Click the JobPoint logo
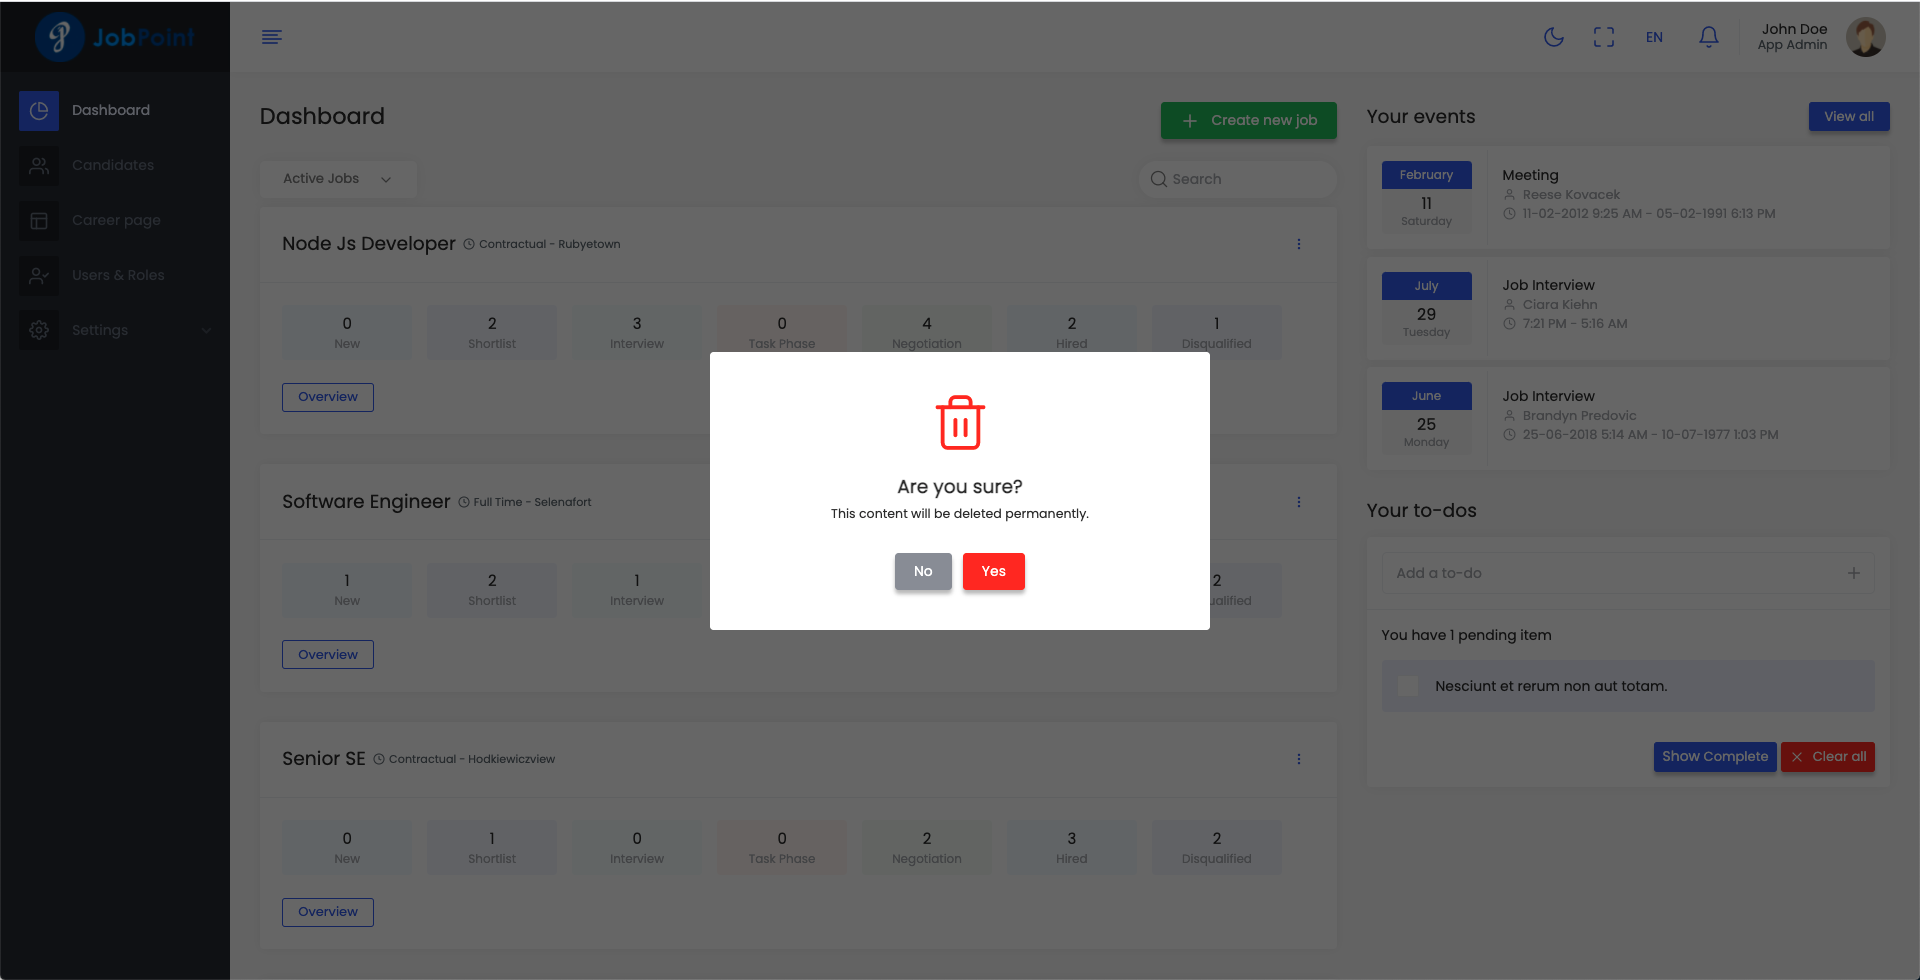This screenshot has height=980, width=1920. pyautogui.click(x=115, y=37)
